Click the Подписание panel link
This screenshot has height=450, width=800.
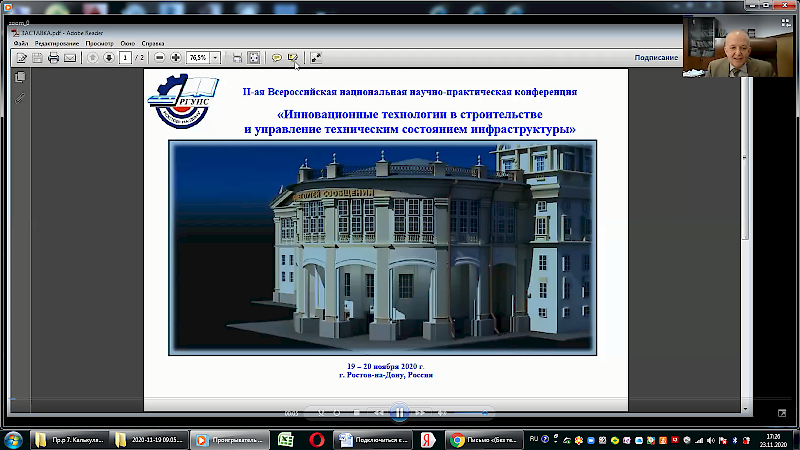pos(656,58)
